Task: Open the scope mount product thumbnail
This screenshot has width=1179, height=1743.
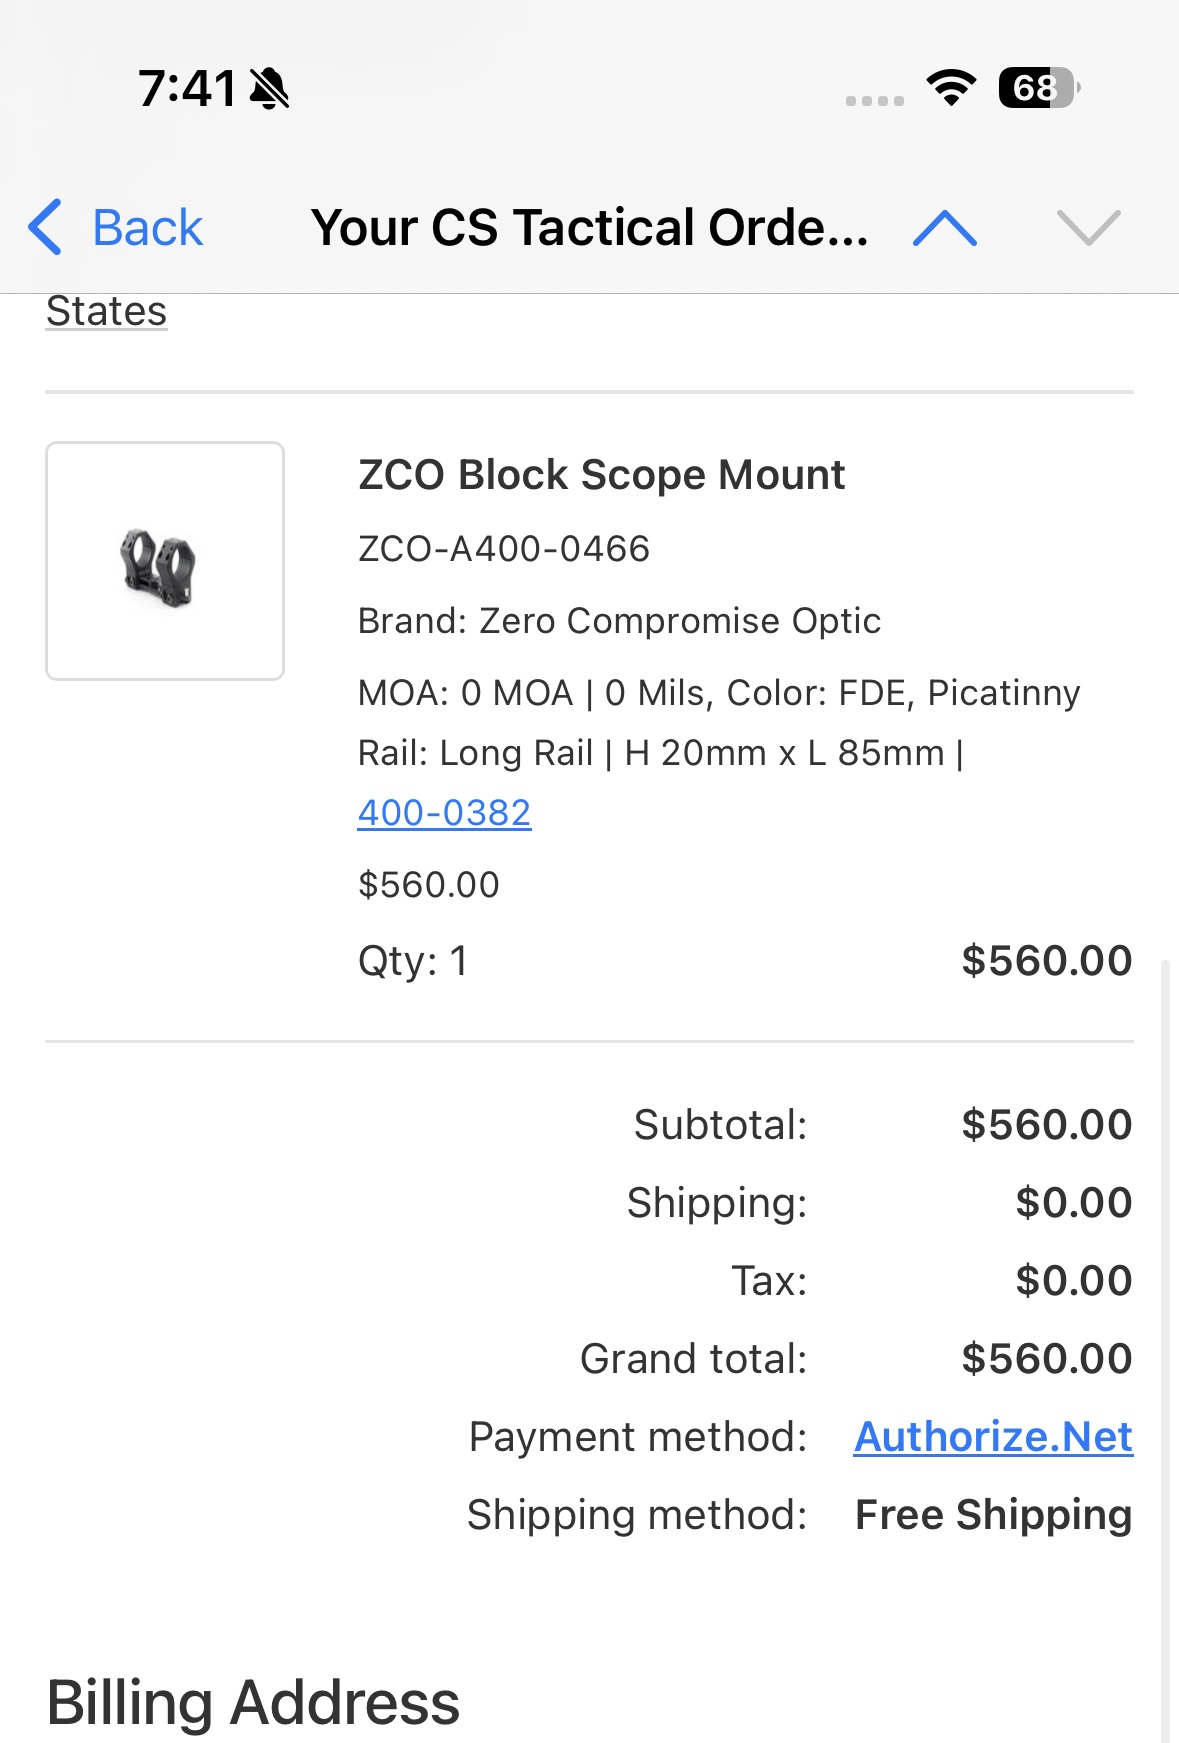Action: tap(165, 561)
